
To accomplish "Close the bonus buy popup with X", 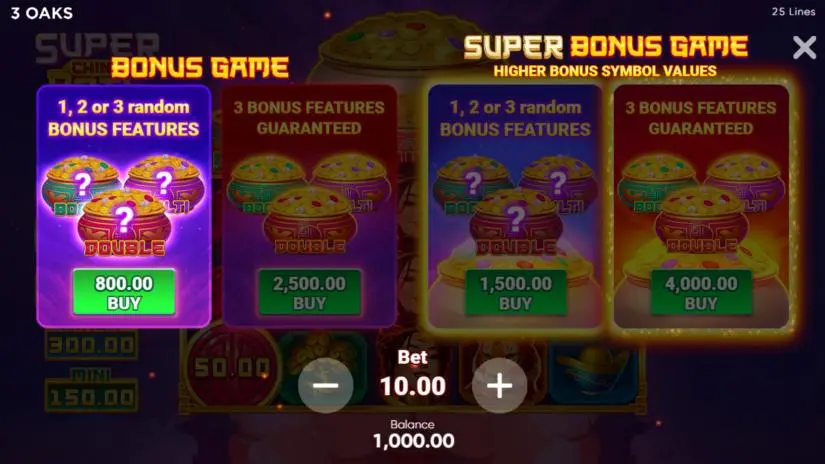I will click(804, 48).
